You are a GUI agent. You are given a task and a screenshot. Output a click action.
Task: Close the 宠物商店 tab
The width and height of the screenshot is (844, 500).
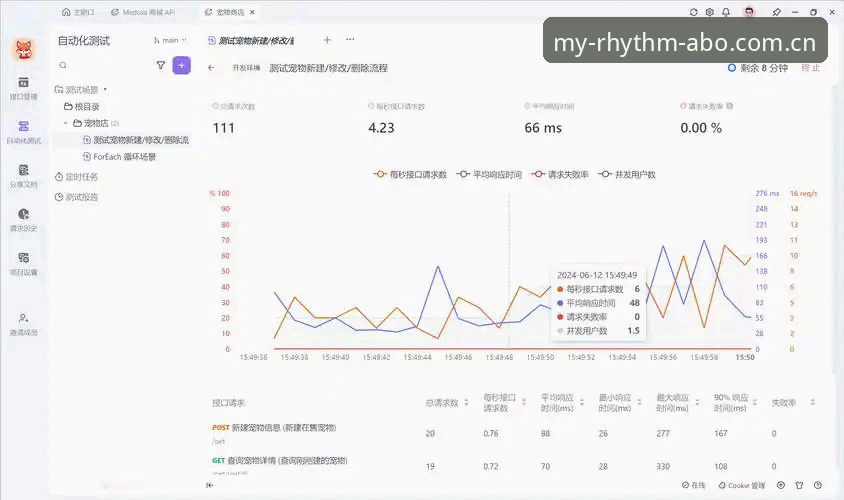[x=252, y=12]
